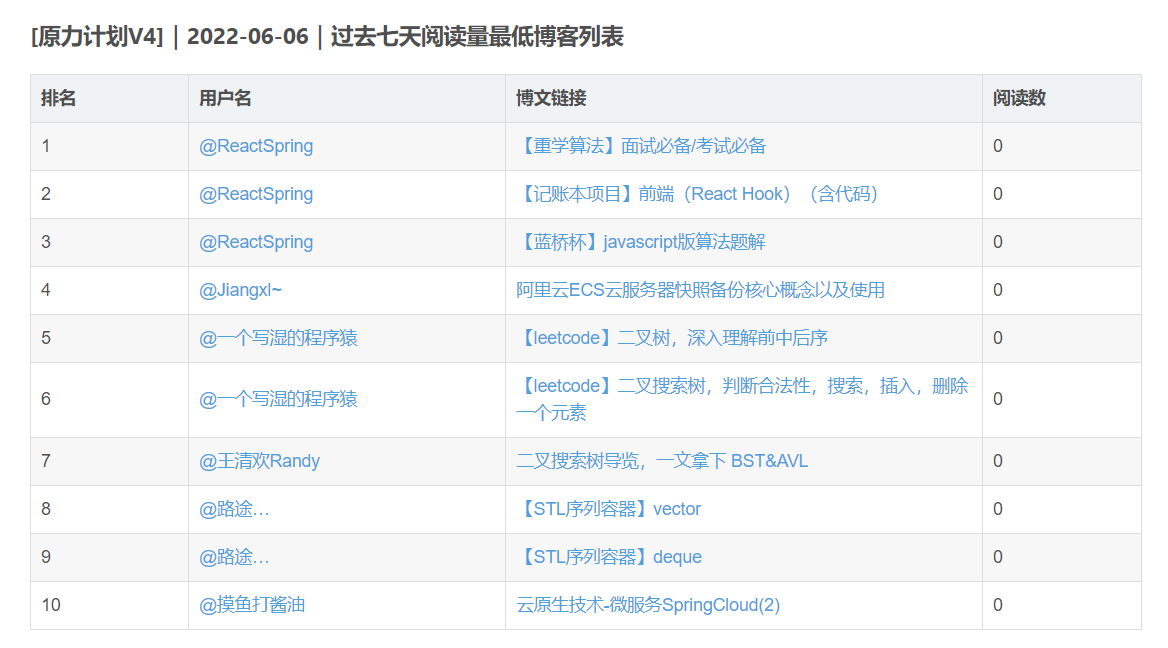Screen dimensions: 1168x648
Task: Open 云原生技术-微服务SpringCloud(2) article
Action: pyautogui.click(x=648, y=605)
